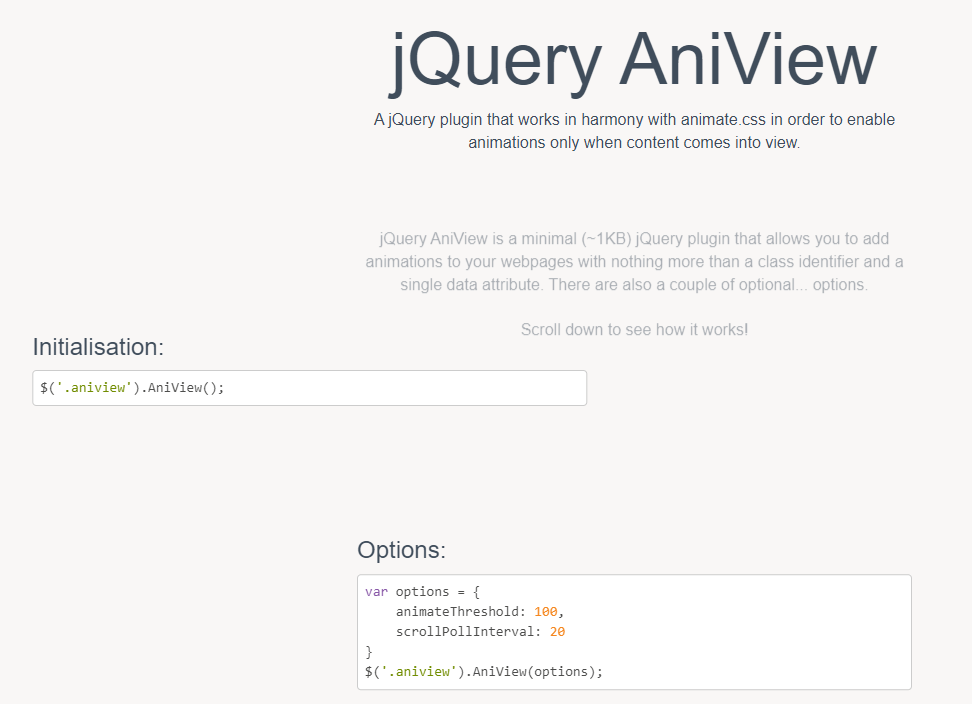Screen dimensions: 972x704
Task: Click the 'scrollPollInterval: 20' code line
Action: coord(480,631)
